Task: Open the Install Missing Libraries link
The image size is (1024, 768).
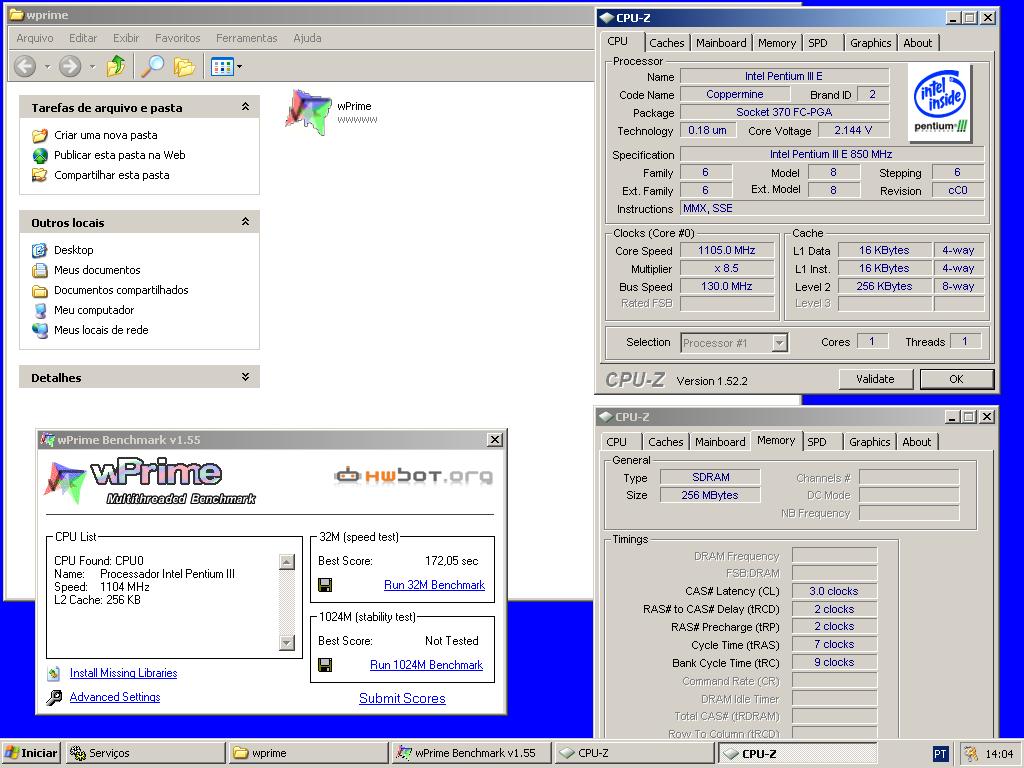Action: tap(123, 673)
